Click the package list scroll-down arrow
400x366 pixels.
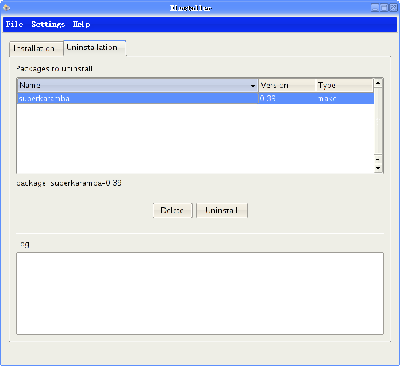(x=378, y=168)
